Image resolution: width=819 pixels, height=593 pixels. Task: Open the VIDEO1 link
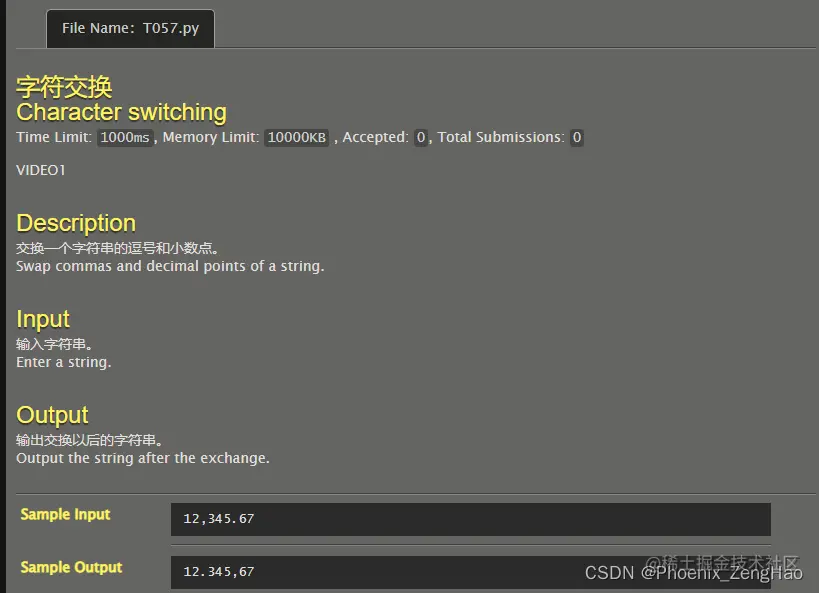click(x=41, y=170)
